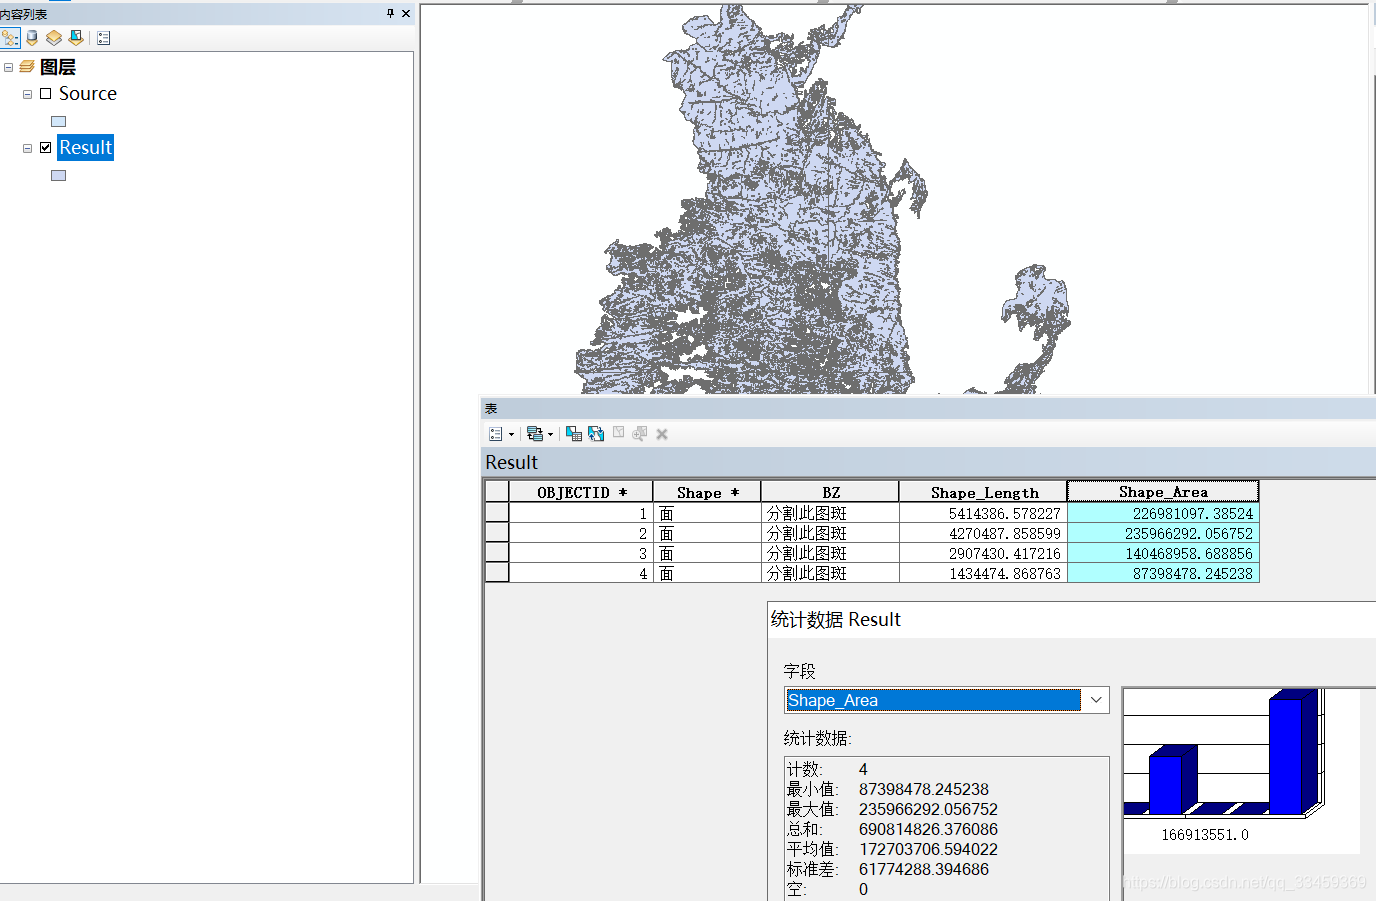
Task: Select the List By Source icon
Action: point(31,38)
